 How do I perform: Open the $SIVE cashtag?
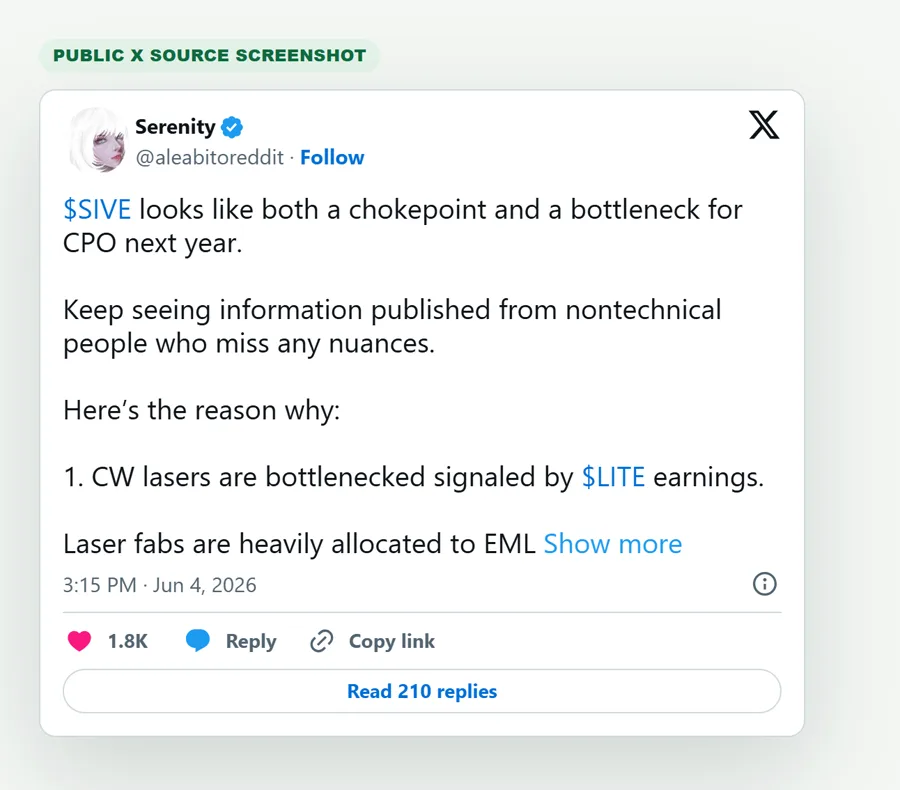point(97,210)
